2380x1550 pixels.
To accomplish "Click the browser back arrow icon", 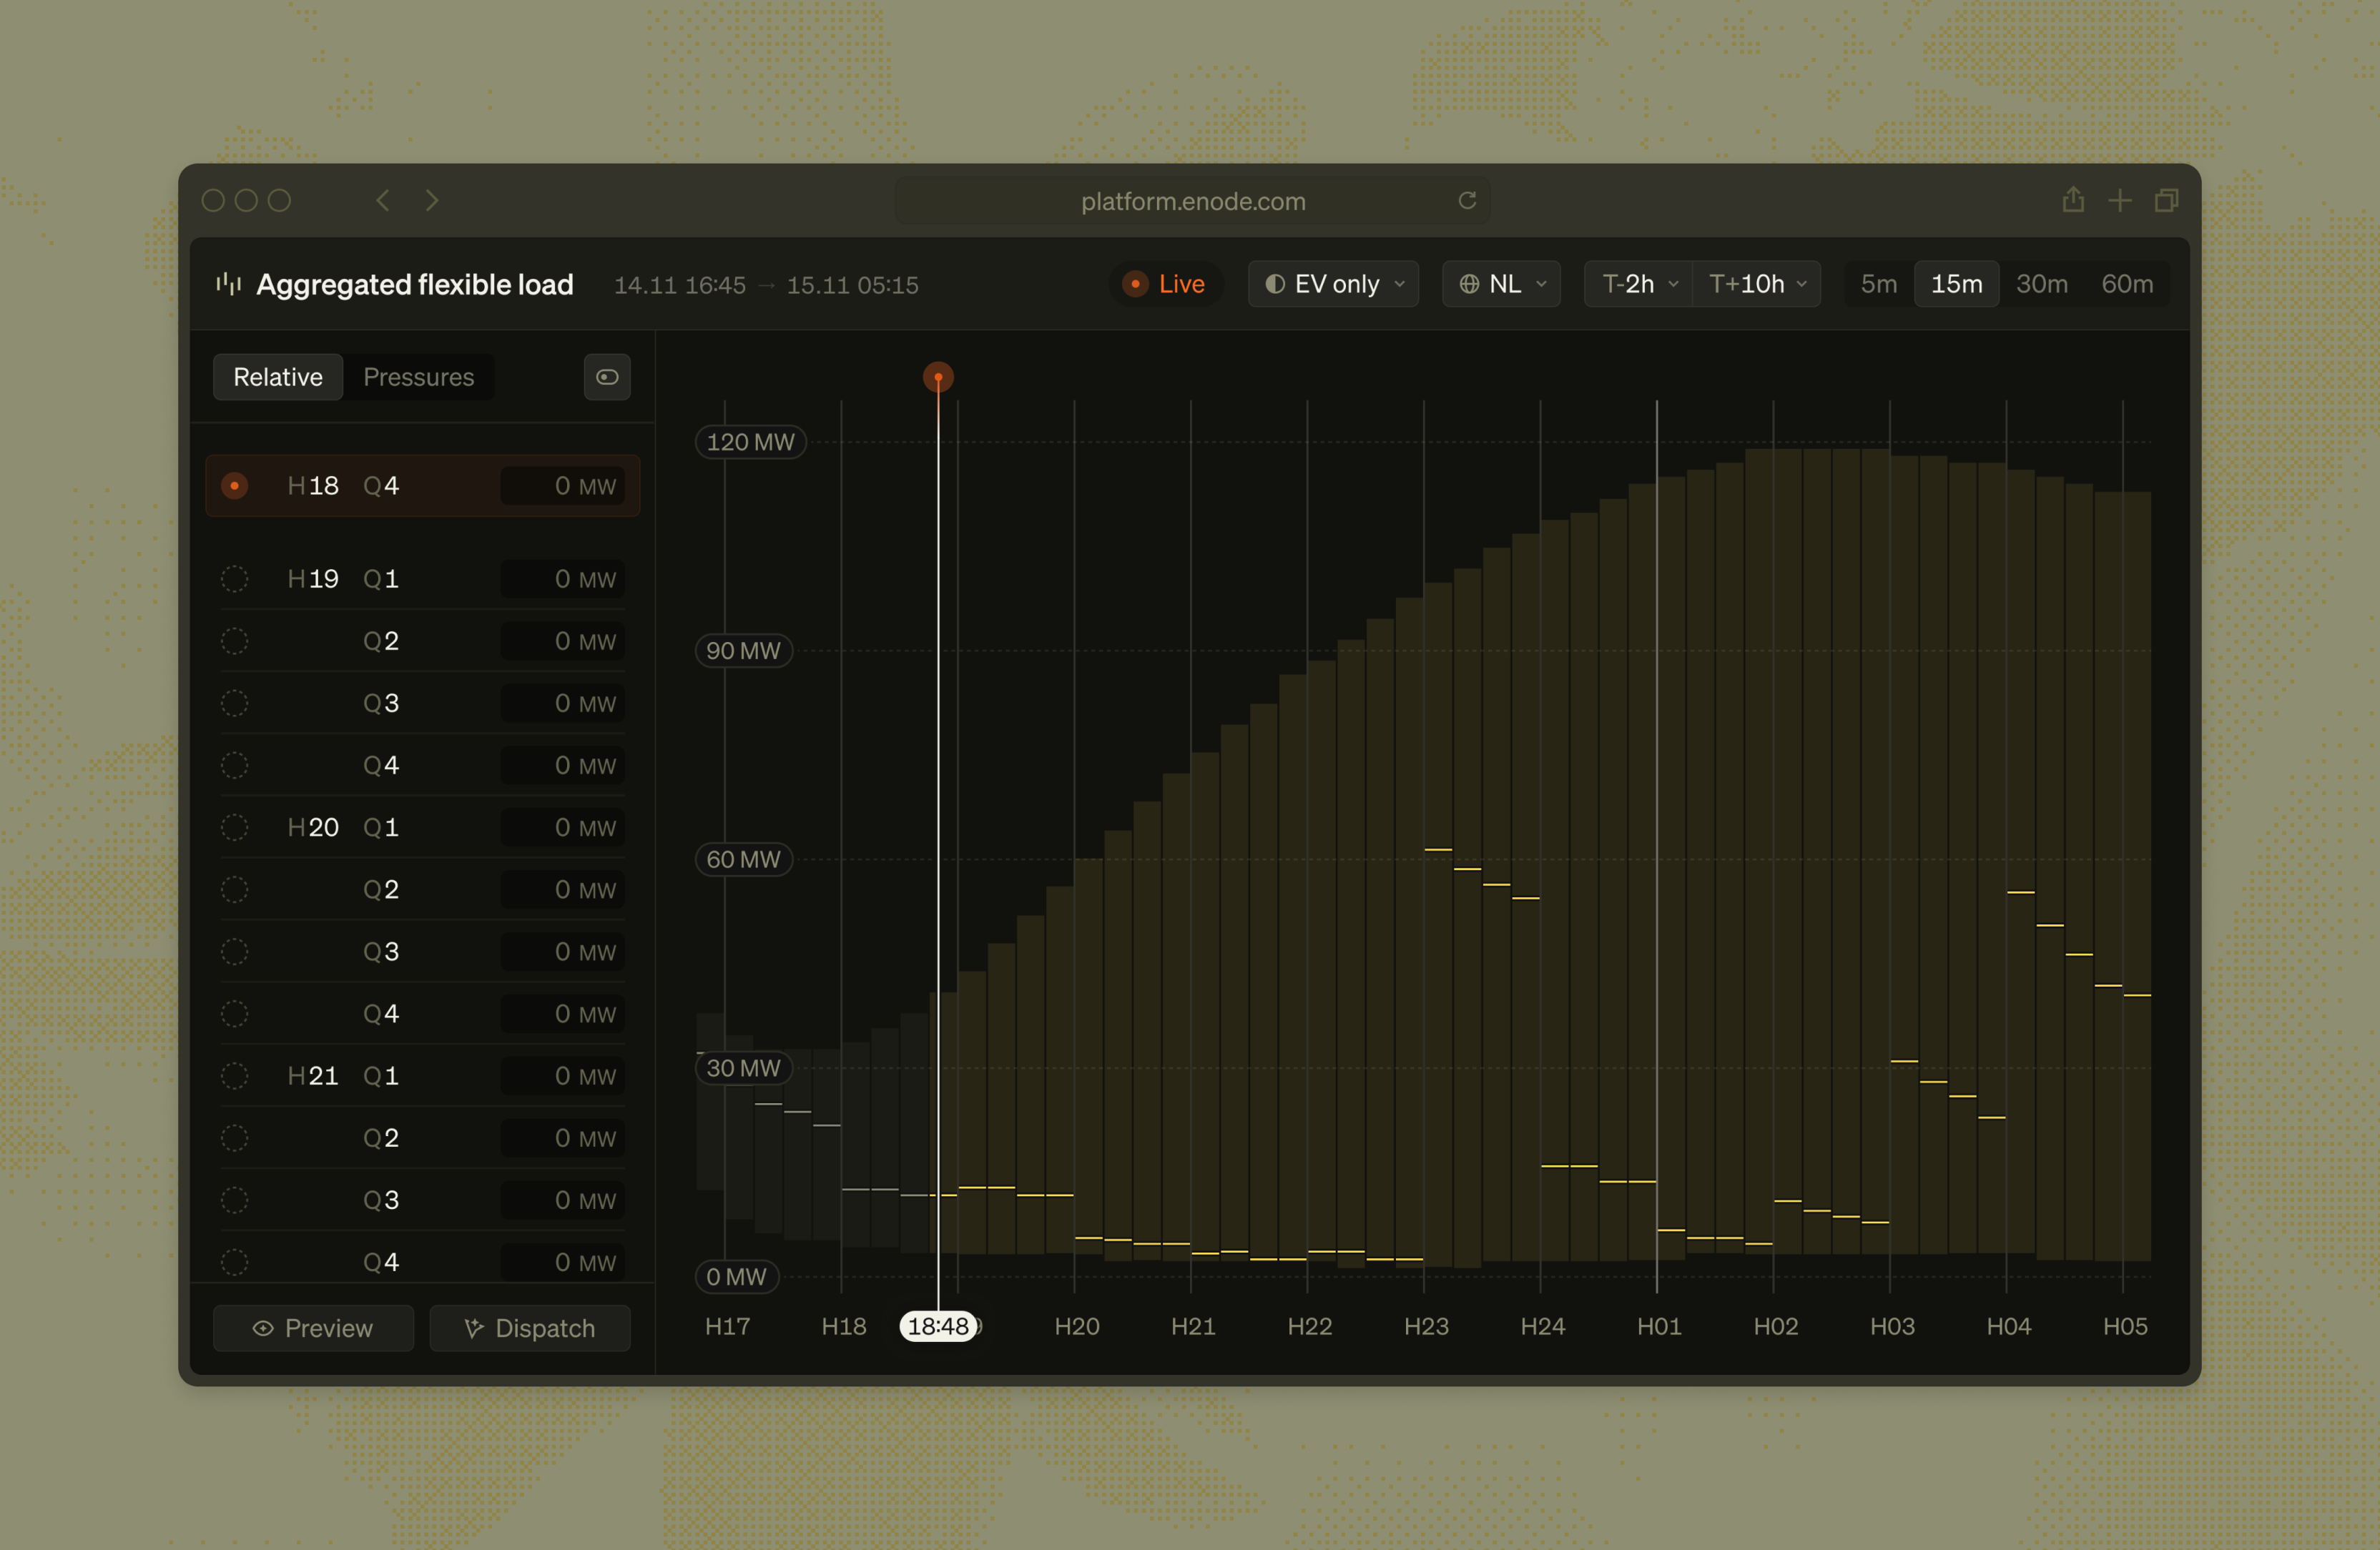I will tap(383, 201).
